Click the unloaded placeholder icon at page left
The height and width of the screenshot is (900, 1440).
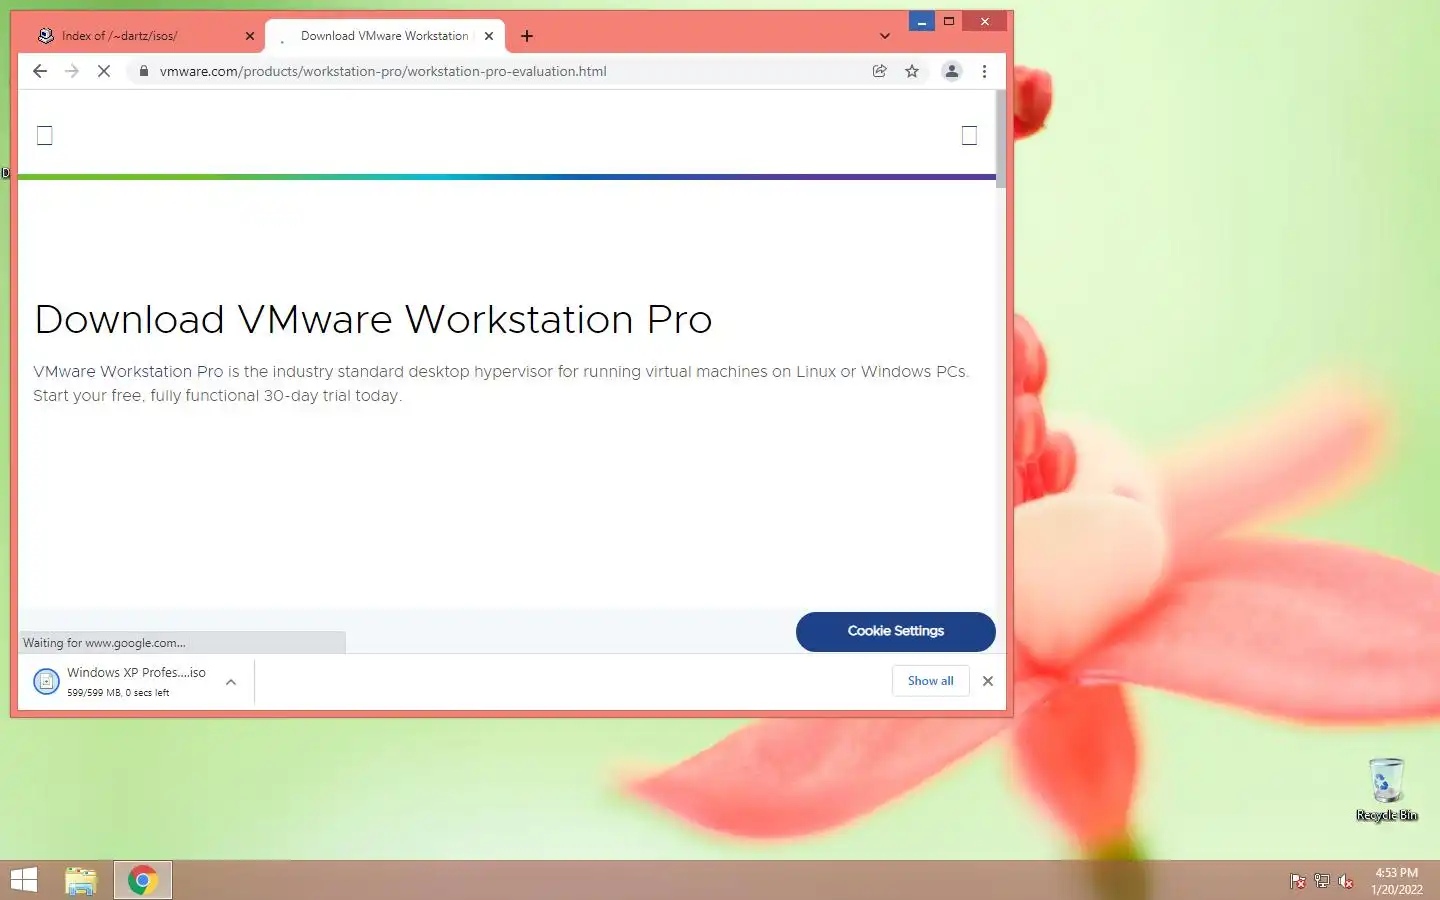[x=45, y=135]
